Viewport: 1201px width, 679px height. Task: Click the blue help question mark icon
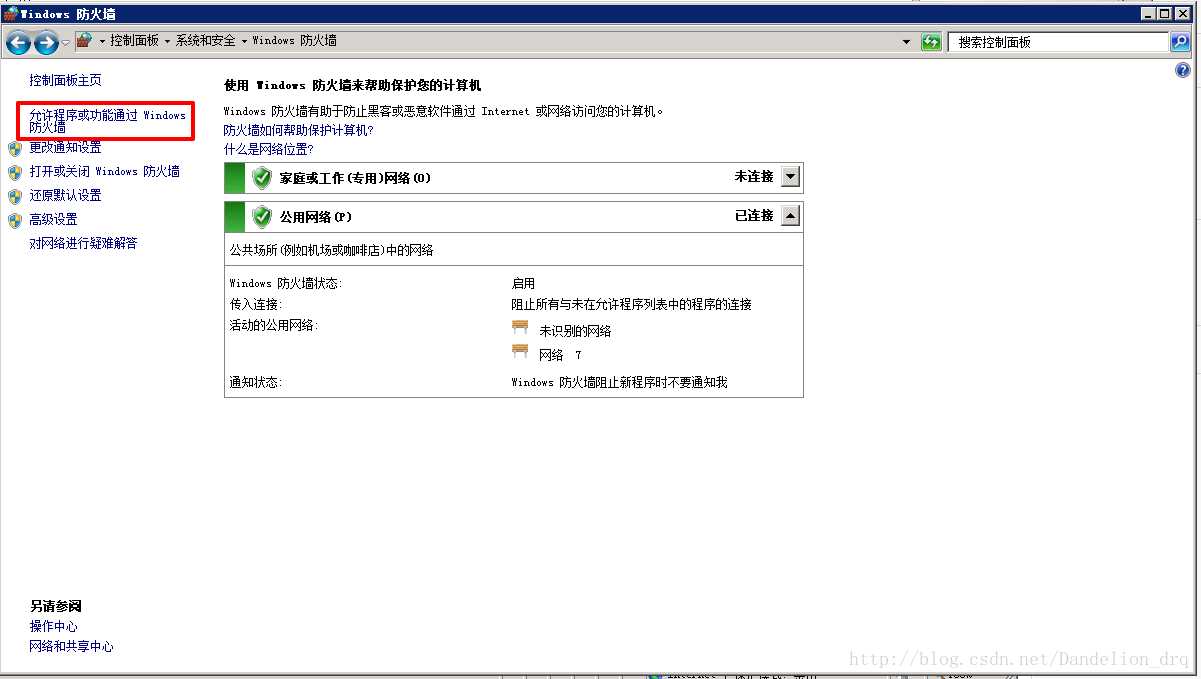click(x=1183, y=71)
